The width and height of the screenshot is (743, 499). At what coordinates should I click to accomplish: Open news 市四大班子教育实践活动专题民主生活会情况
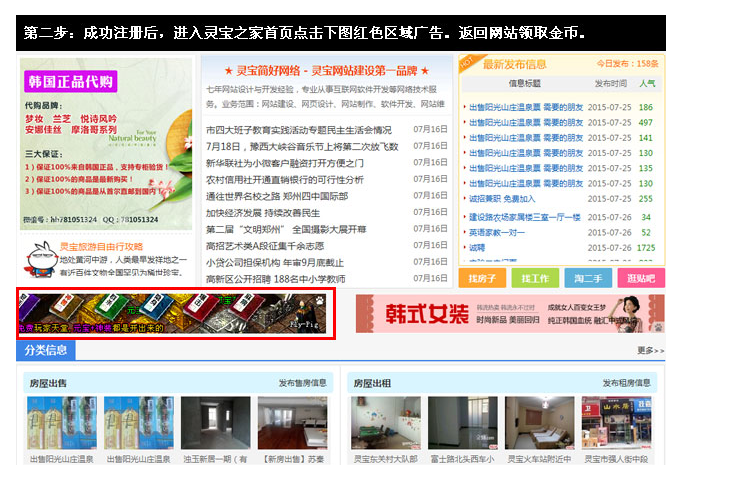299,129
